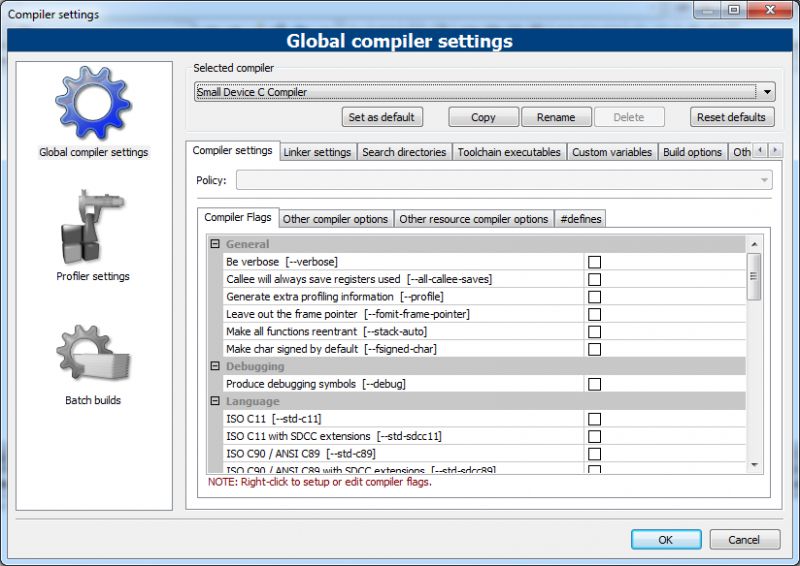The width and height of the screenshot is (800, 566).
Task: Click the Batch builds label
Action: click(93, 400)
